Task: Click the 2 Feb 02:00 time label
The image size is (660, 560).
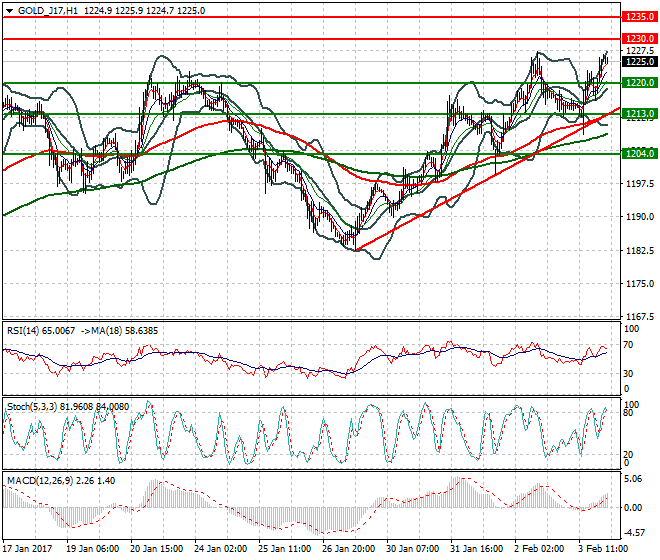Action: coord(540,549)
